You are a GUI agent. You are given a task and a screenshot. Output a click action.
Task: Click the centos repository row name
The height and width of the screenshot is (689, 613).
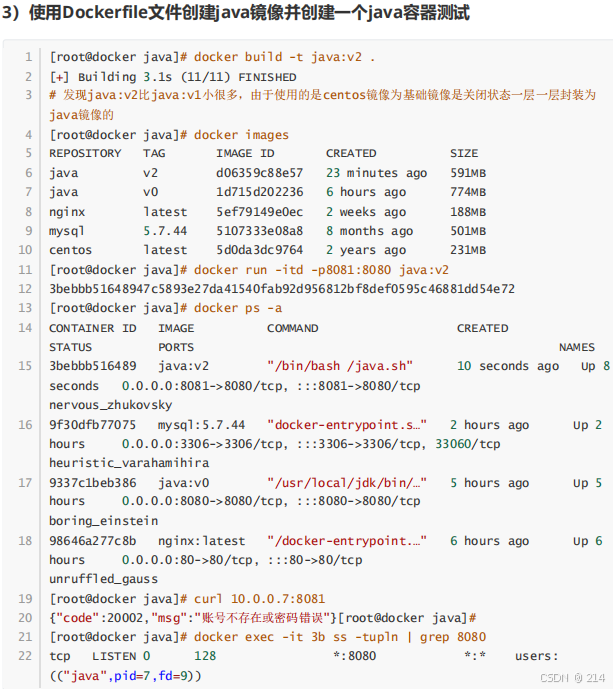[x=70, y=250]
